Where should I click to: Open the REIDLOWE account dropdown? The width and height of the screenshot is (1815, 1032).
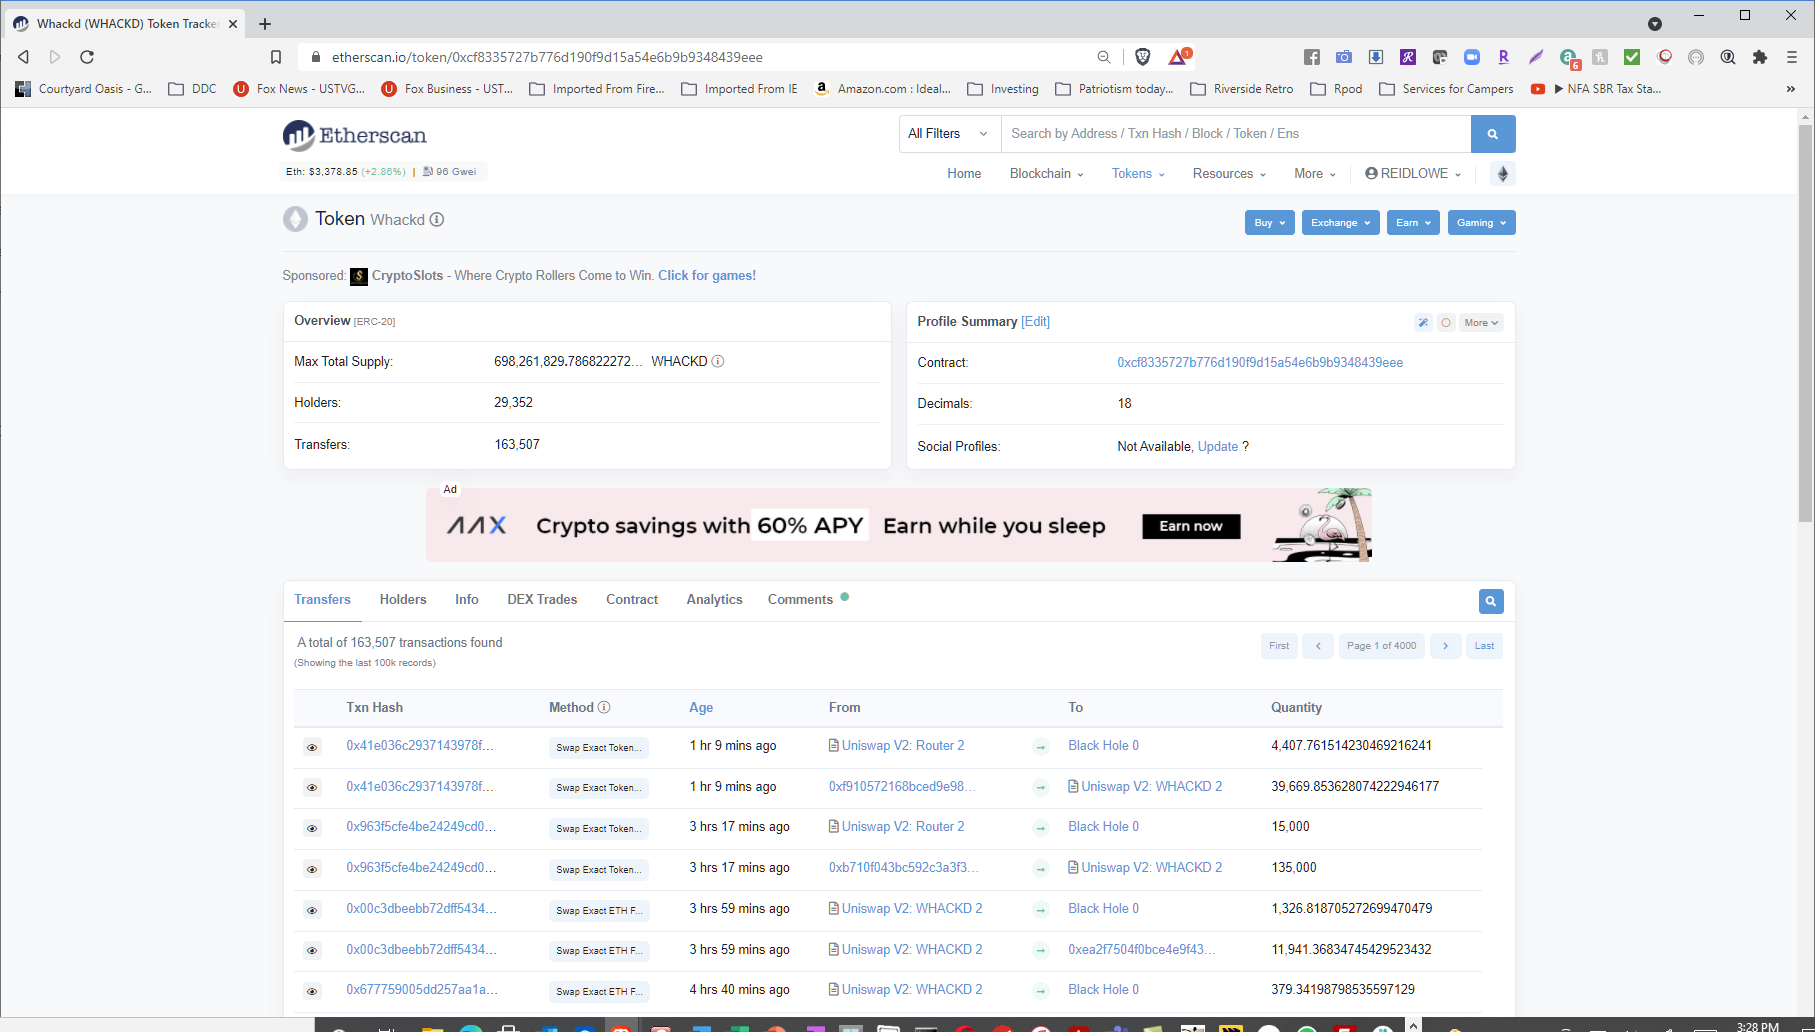tap(1413, 174)
